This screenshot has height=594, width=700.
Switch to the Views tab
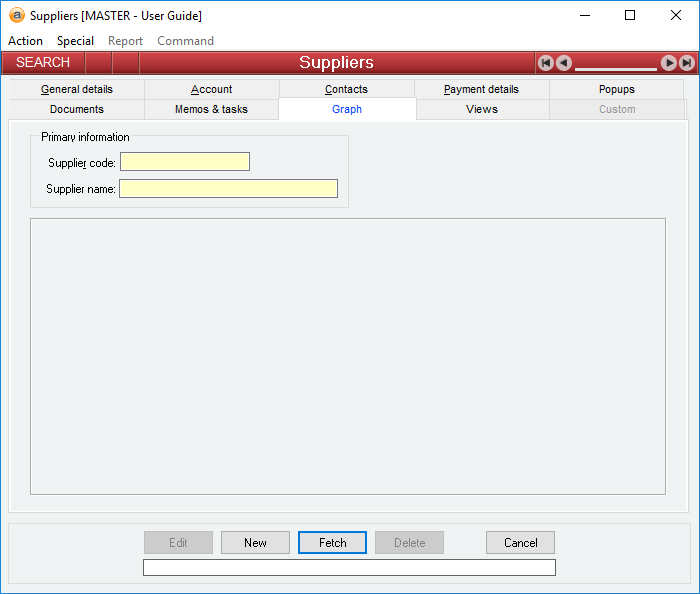pyautogui.click(x=481, y=109)
